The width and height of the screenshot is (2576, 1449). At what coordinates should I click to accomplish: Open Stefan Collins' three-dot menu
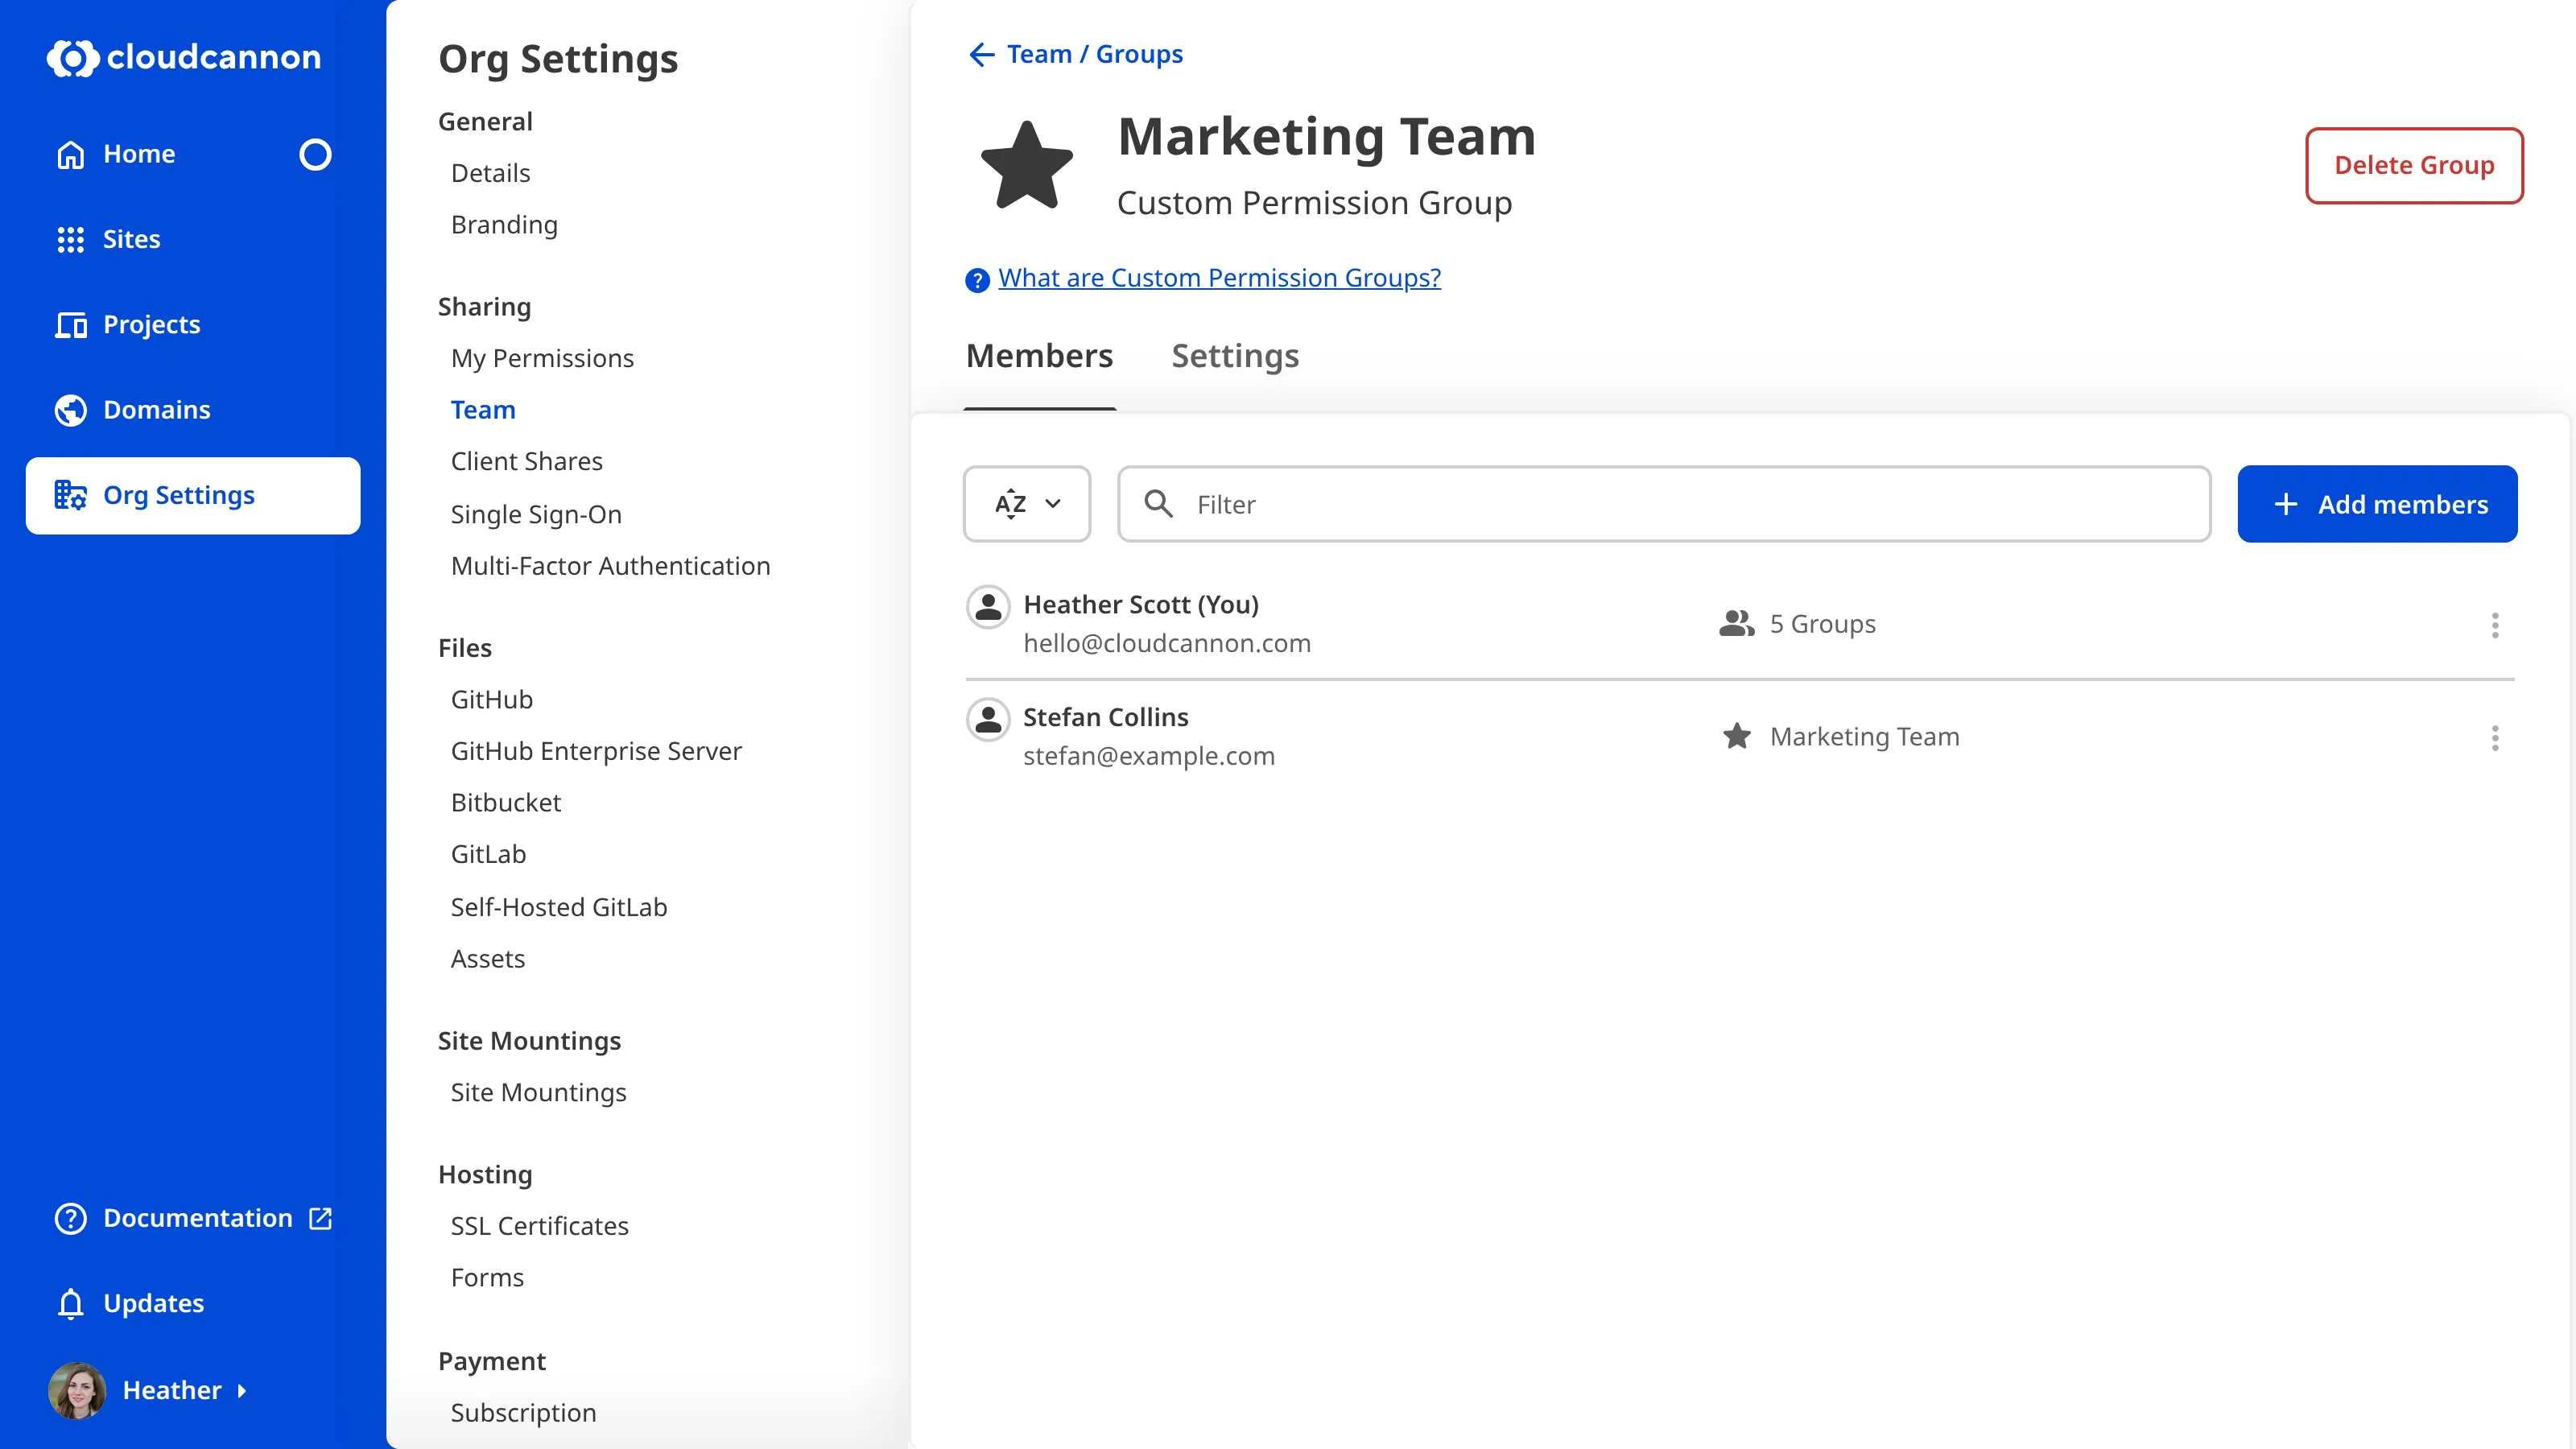pos(2495,738)
